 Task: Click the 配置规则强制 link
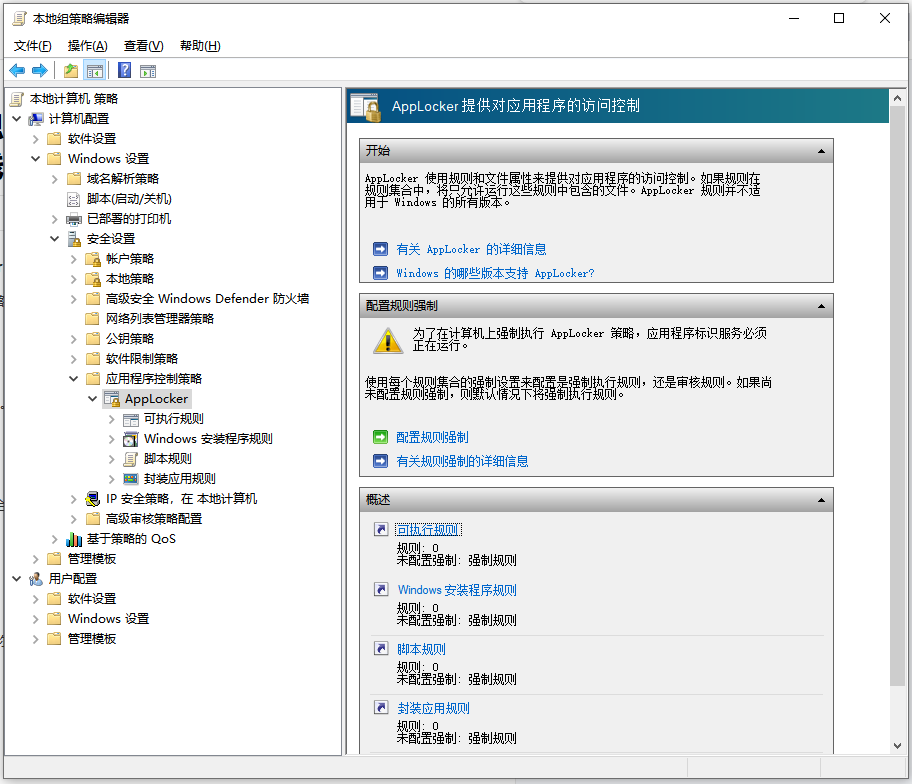pos(432,437)
